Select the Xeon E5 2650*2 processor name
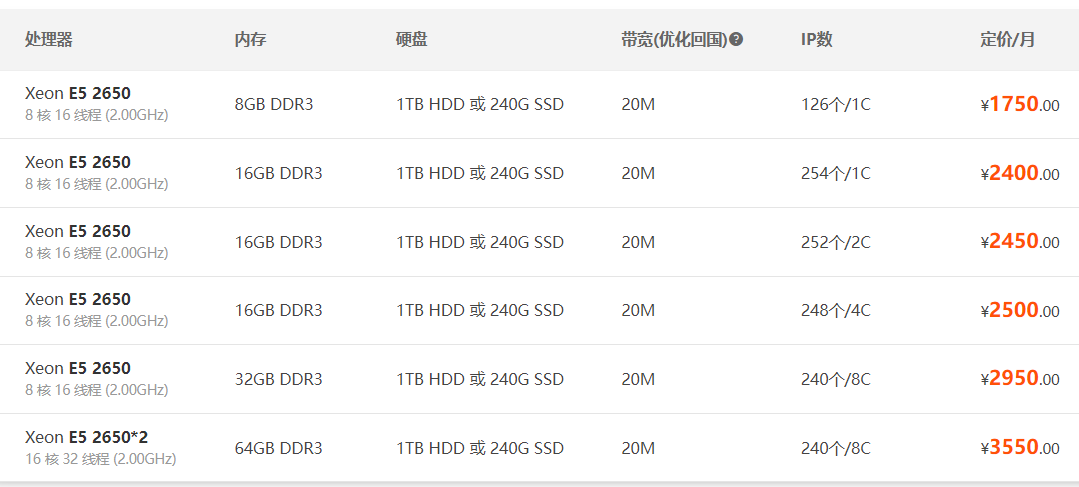Image resolution: width=1079 pixels, height=487 pixels. (x=87, y=437)
